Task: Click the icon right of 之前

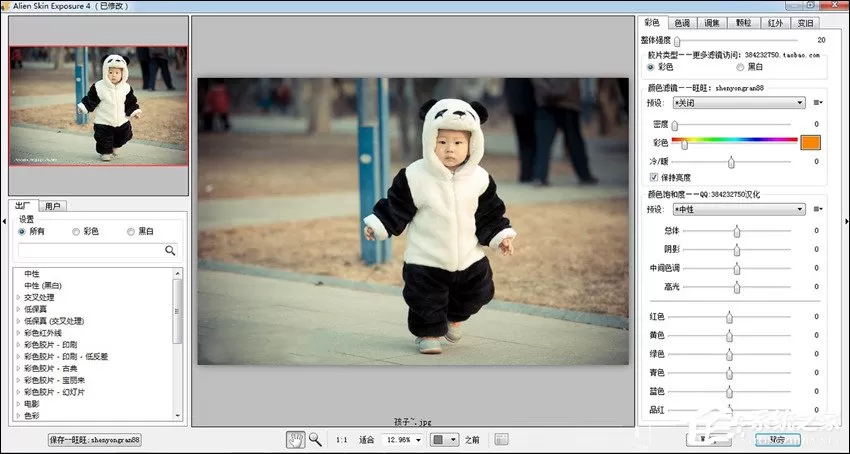Action: tap(501, 439)
